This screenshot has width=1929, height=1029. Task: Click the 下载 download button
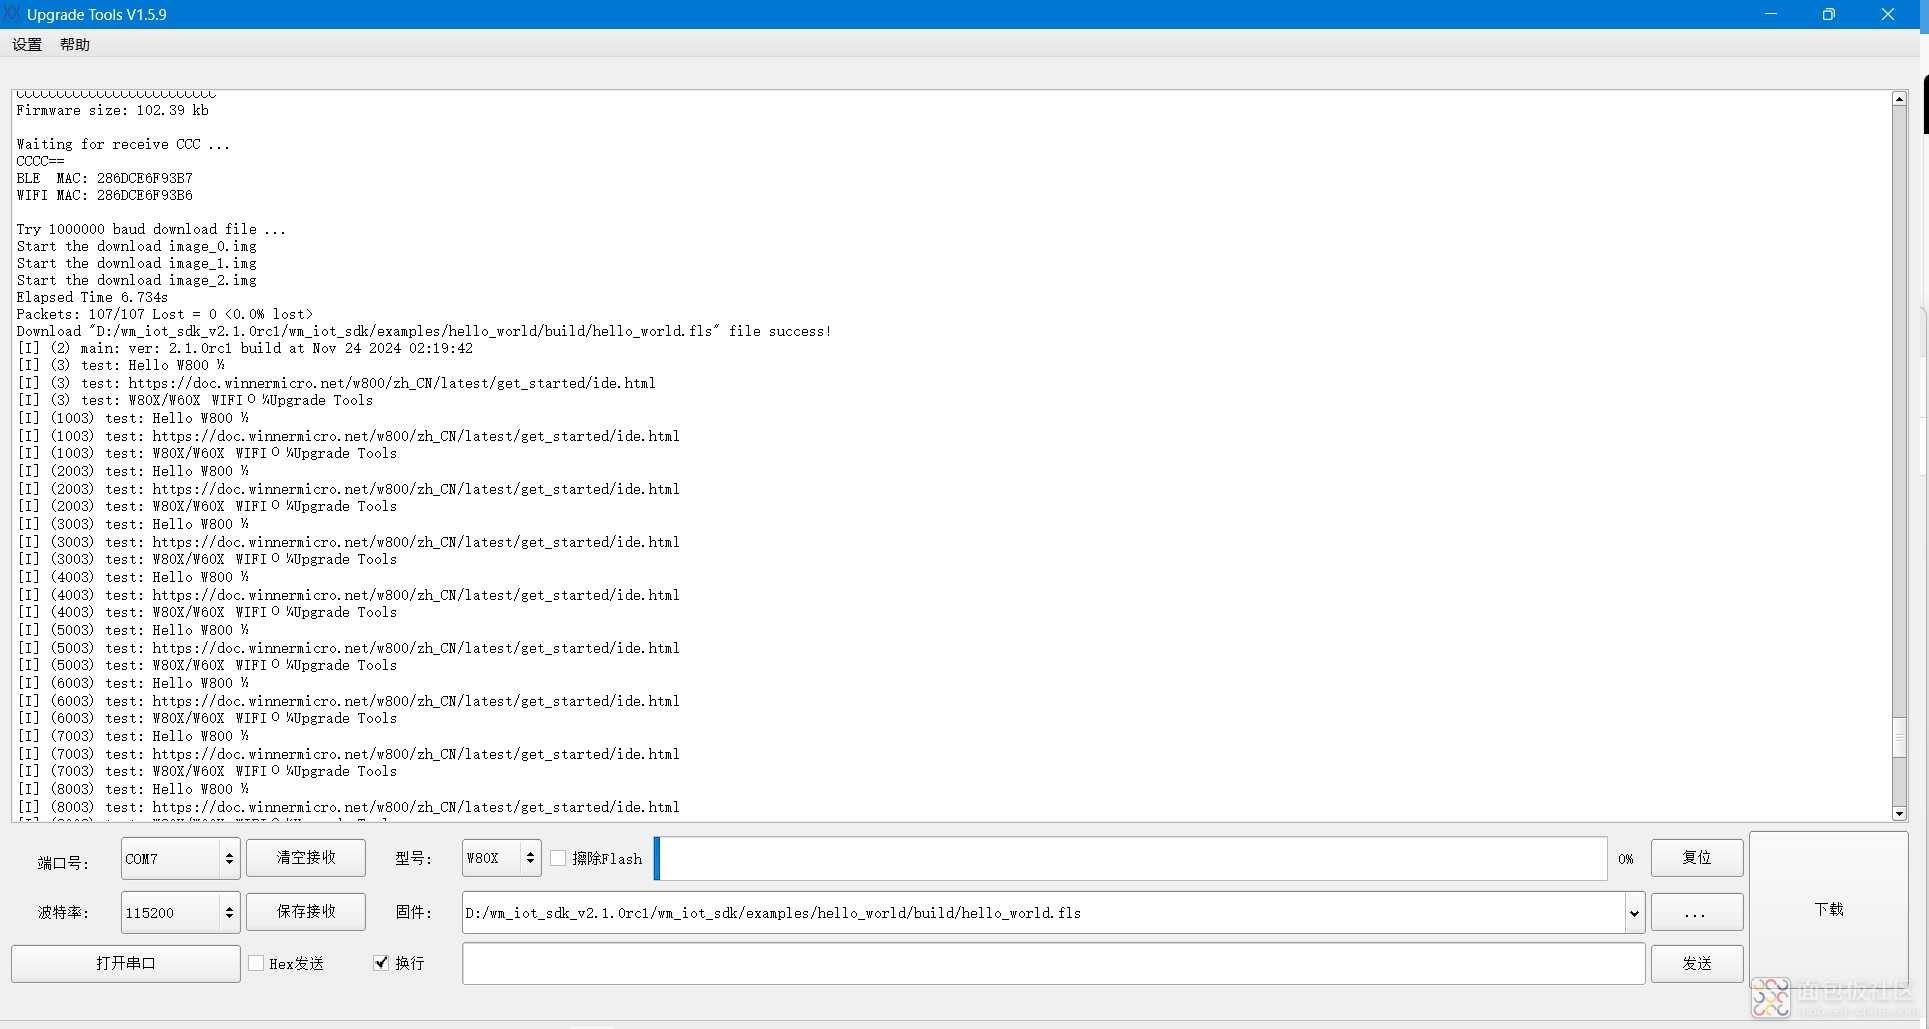pos(1829,909)
